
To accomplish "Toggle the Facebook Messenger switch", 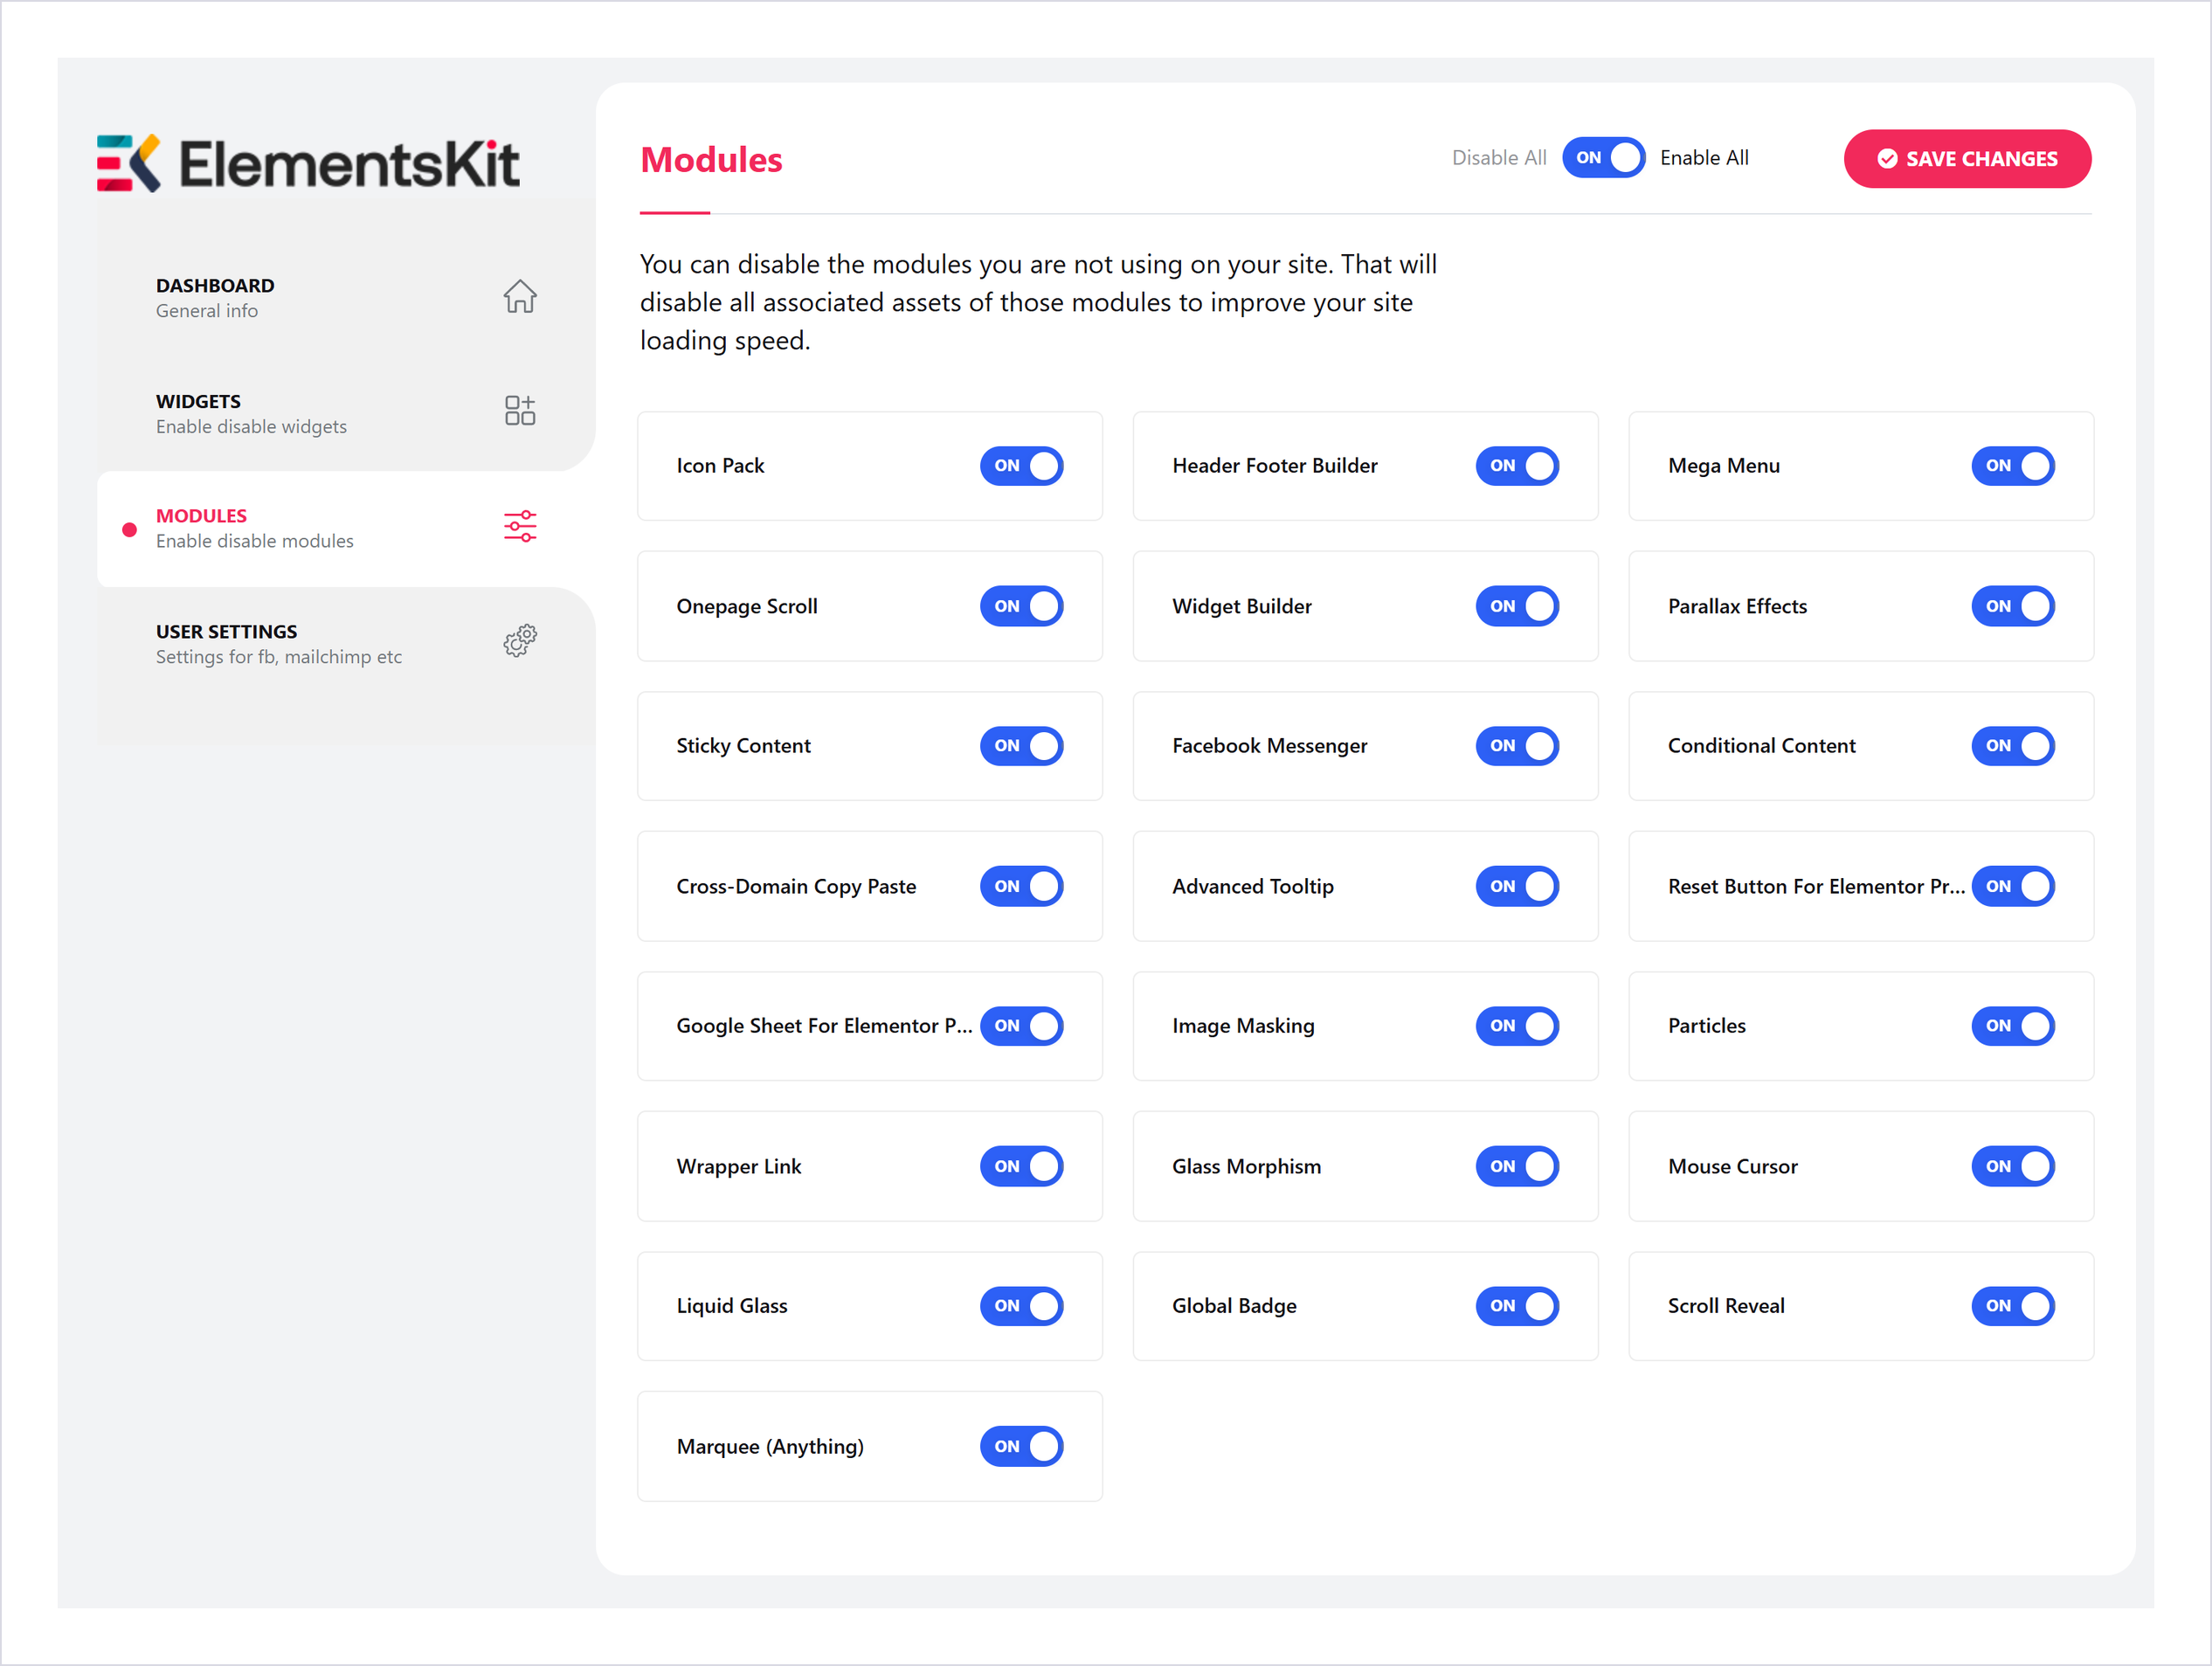I will click(1516, 746).
